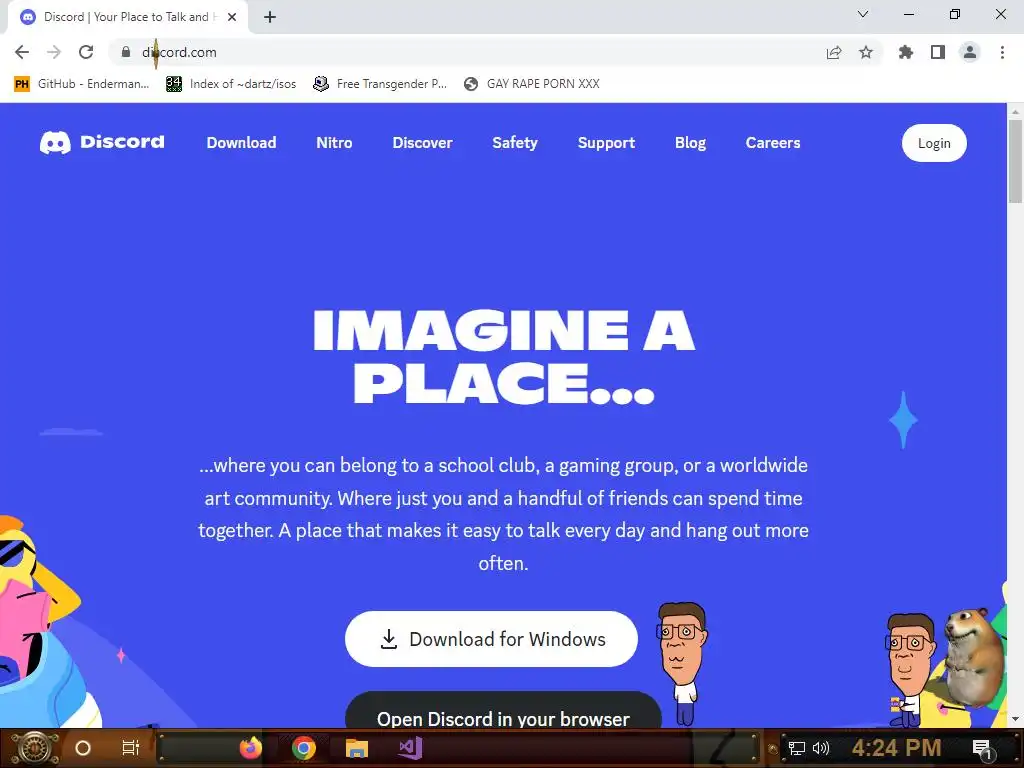Viewport: 1024px width, 768px height.
Task: Open the Blog nav link
Action: [x=690, y=142]
